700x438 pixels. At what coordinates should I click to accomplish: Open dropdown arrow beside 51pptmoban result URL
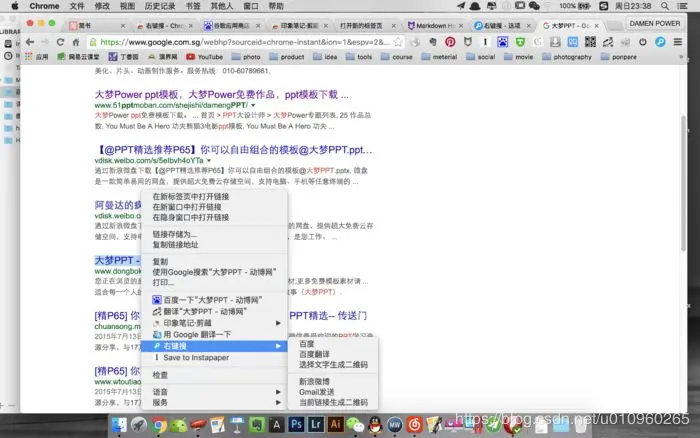(253, 105)
